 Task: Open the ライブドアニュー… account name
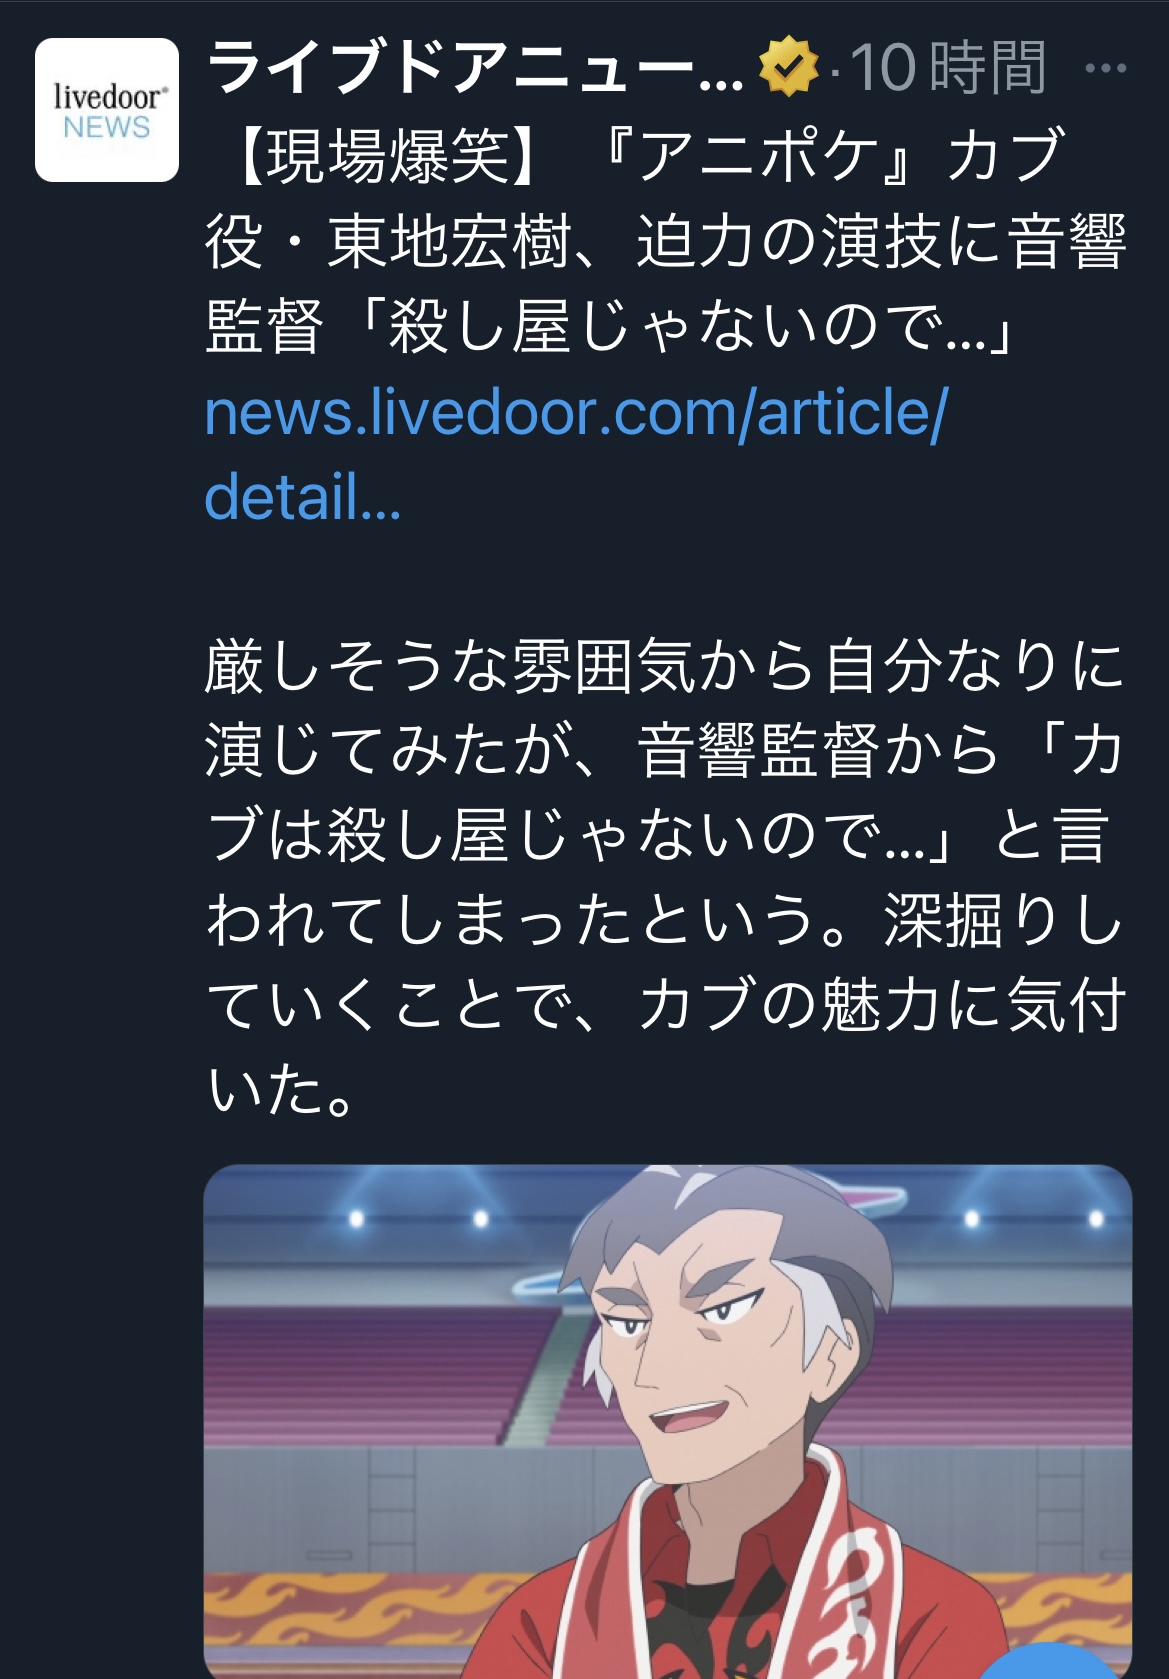[x=476, y=67]
